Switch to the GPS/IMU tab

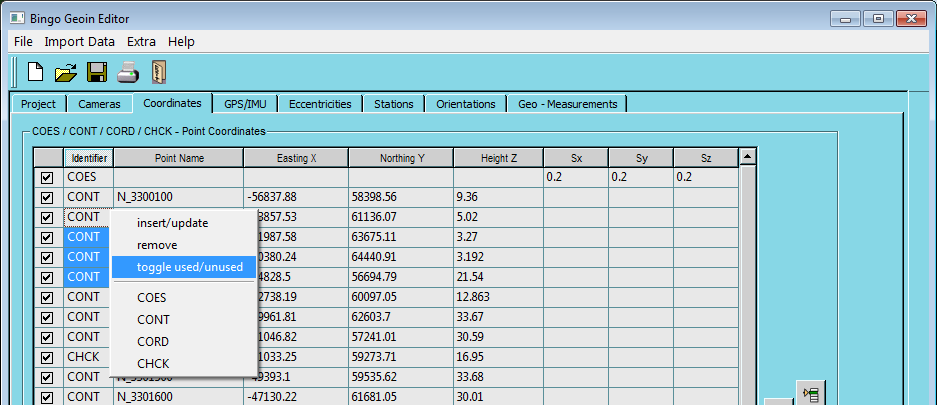coord(245,104)
